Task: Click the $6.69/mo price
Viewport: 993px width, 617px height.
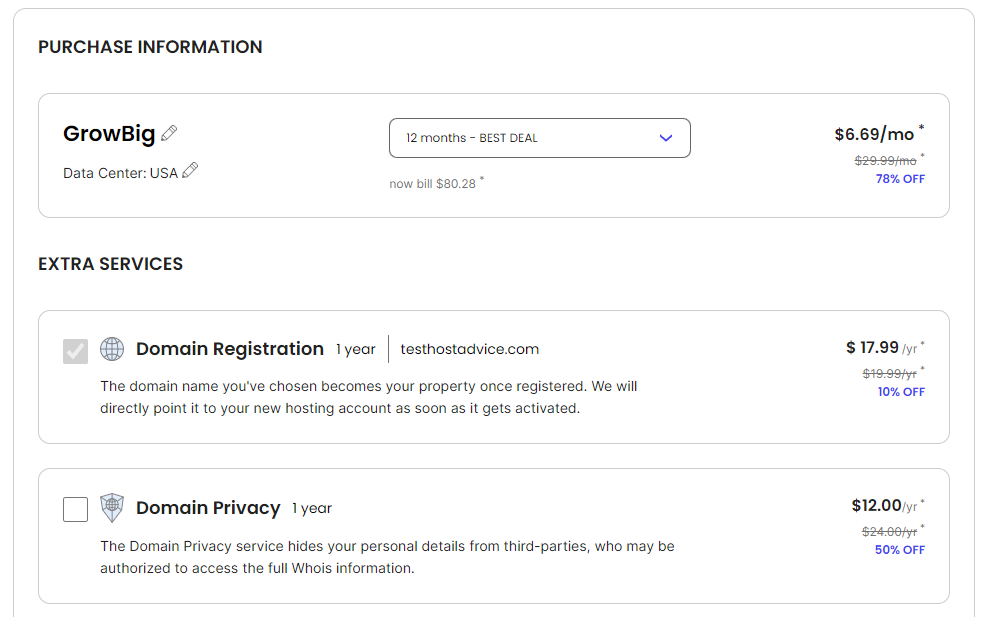Action: click(874, 134)
